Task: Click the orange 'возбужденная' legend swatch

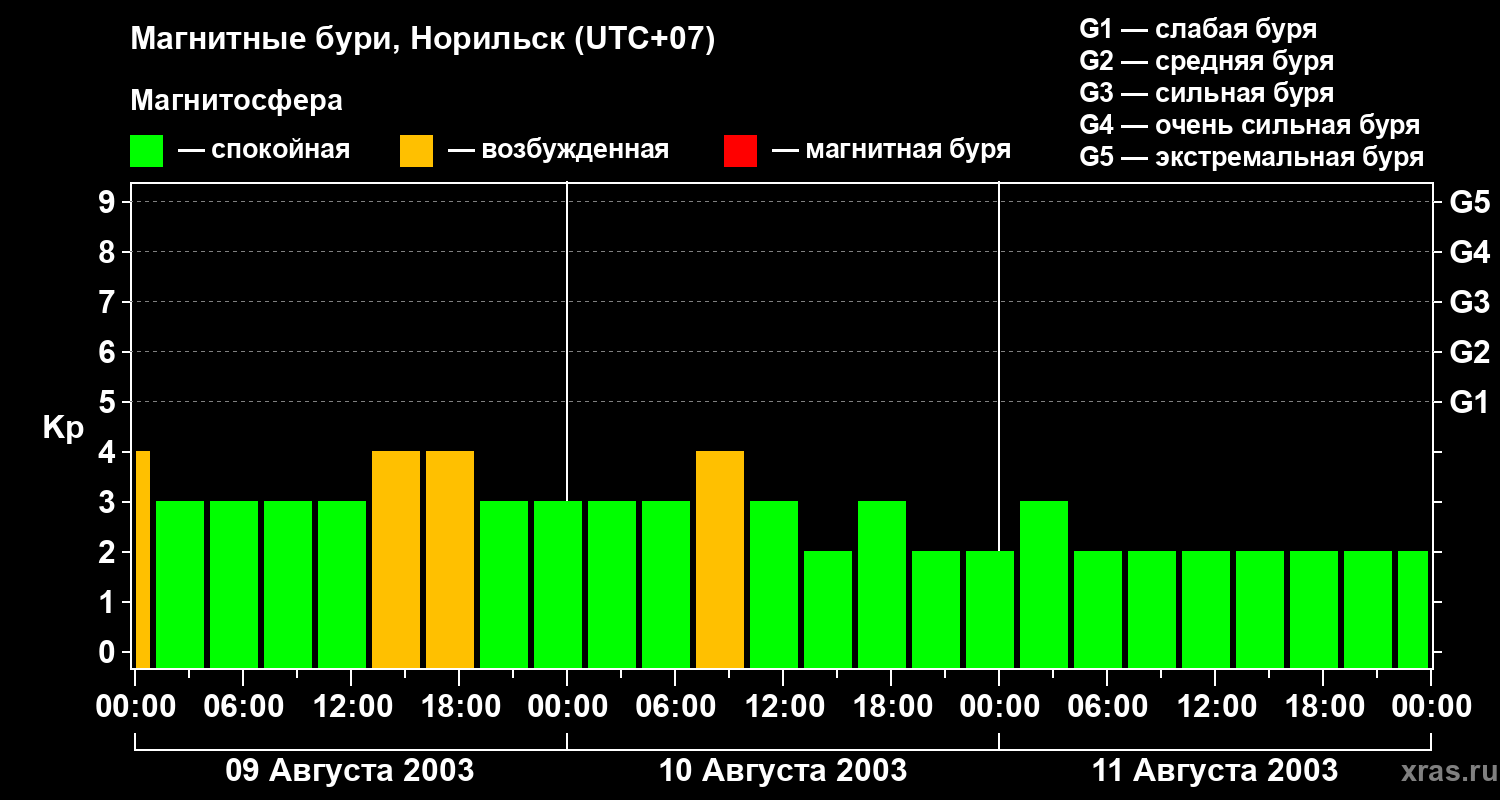Action: pos(416,151)
